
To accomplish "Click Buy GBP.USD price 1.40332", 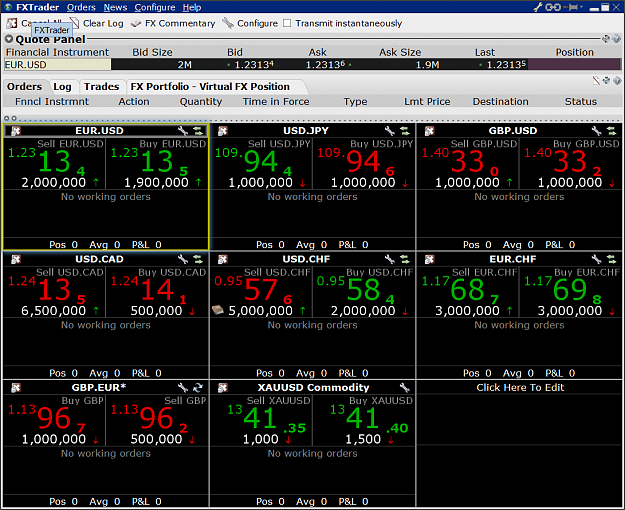I will 571,163.
